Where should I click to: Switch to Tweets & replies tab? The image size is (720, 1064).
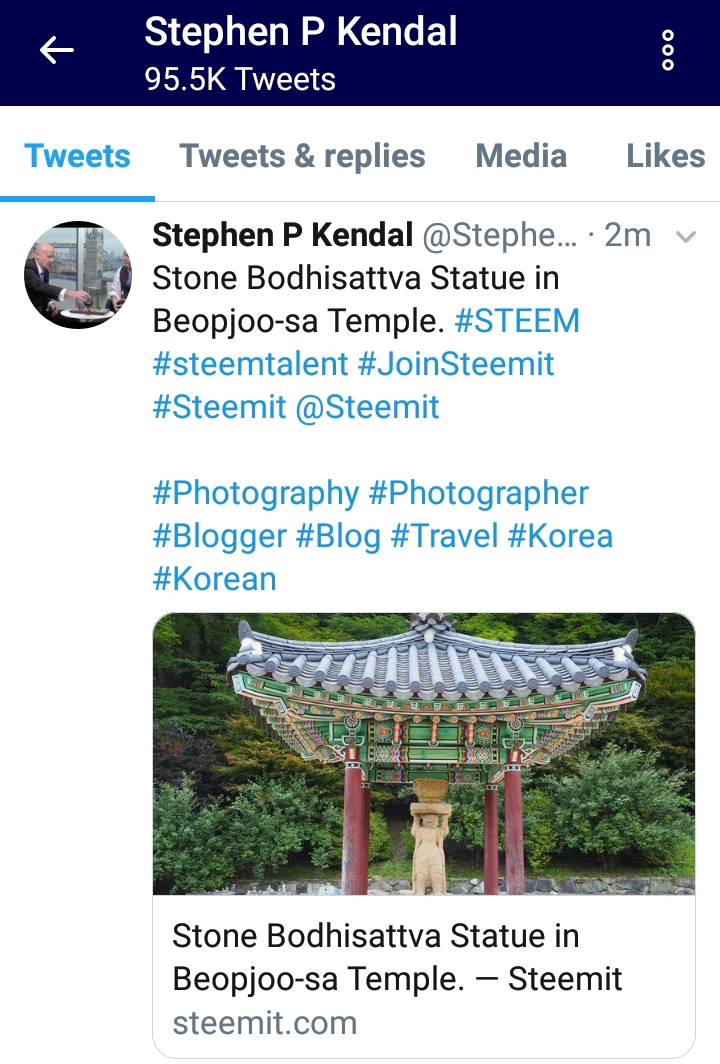point(302,156)
